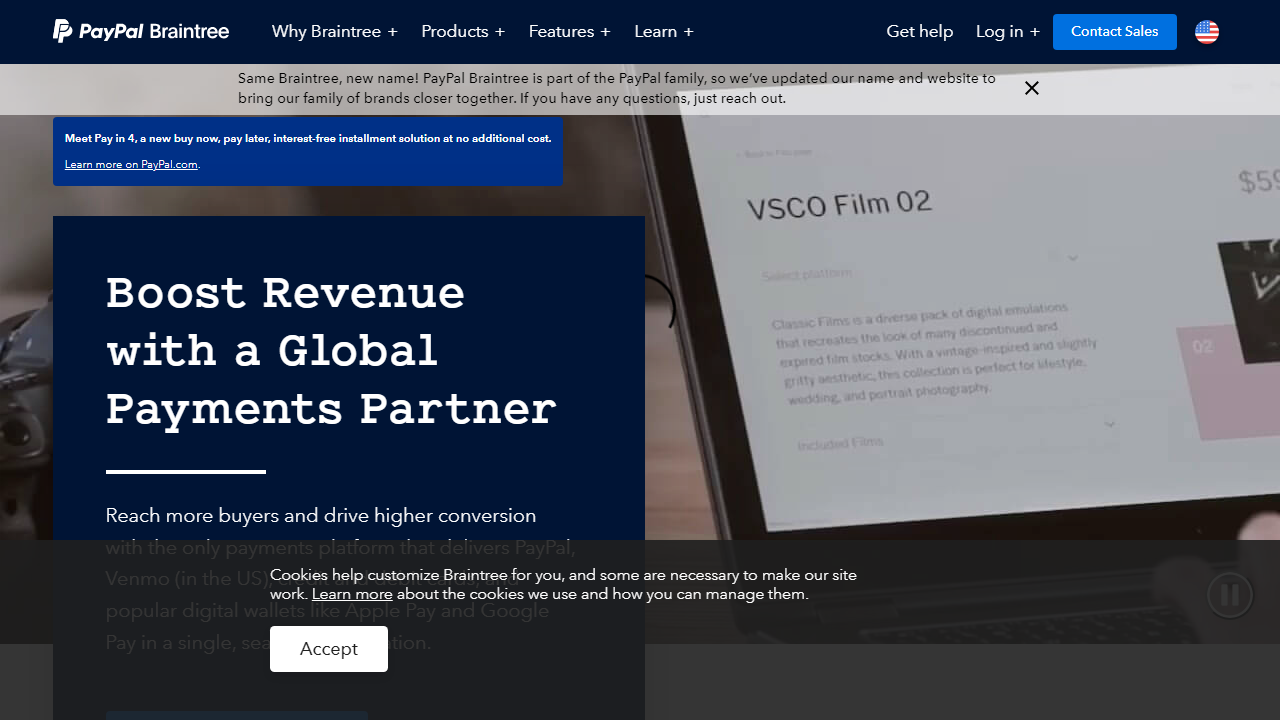Accept the cookies
This screenshot has height=720, width=1280.
pos(329,649)
